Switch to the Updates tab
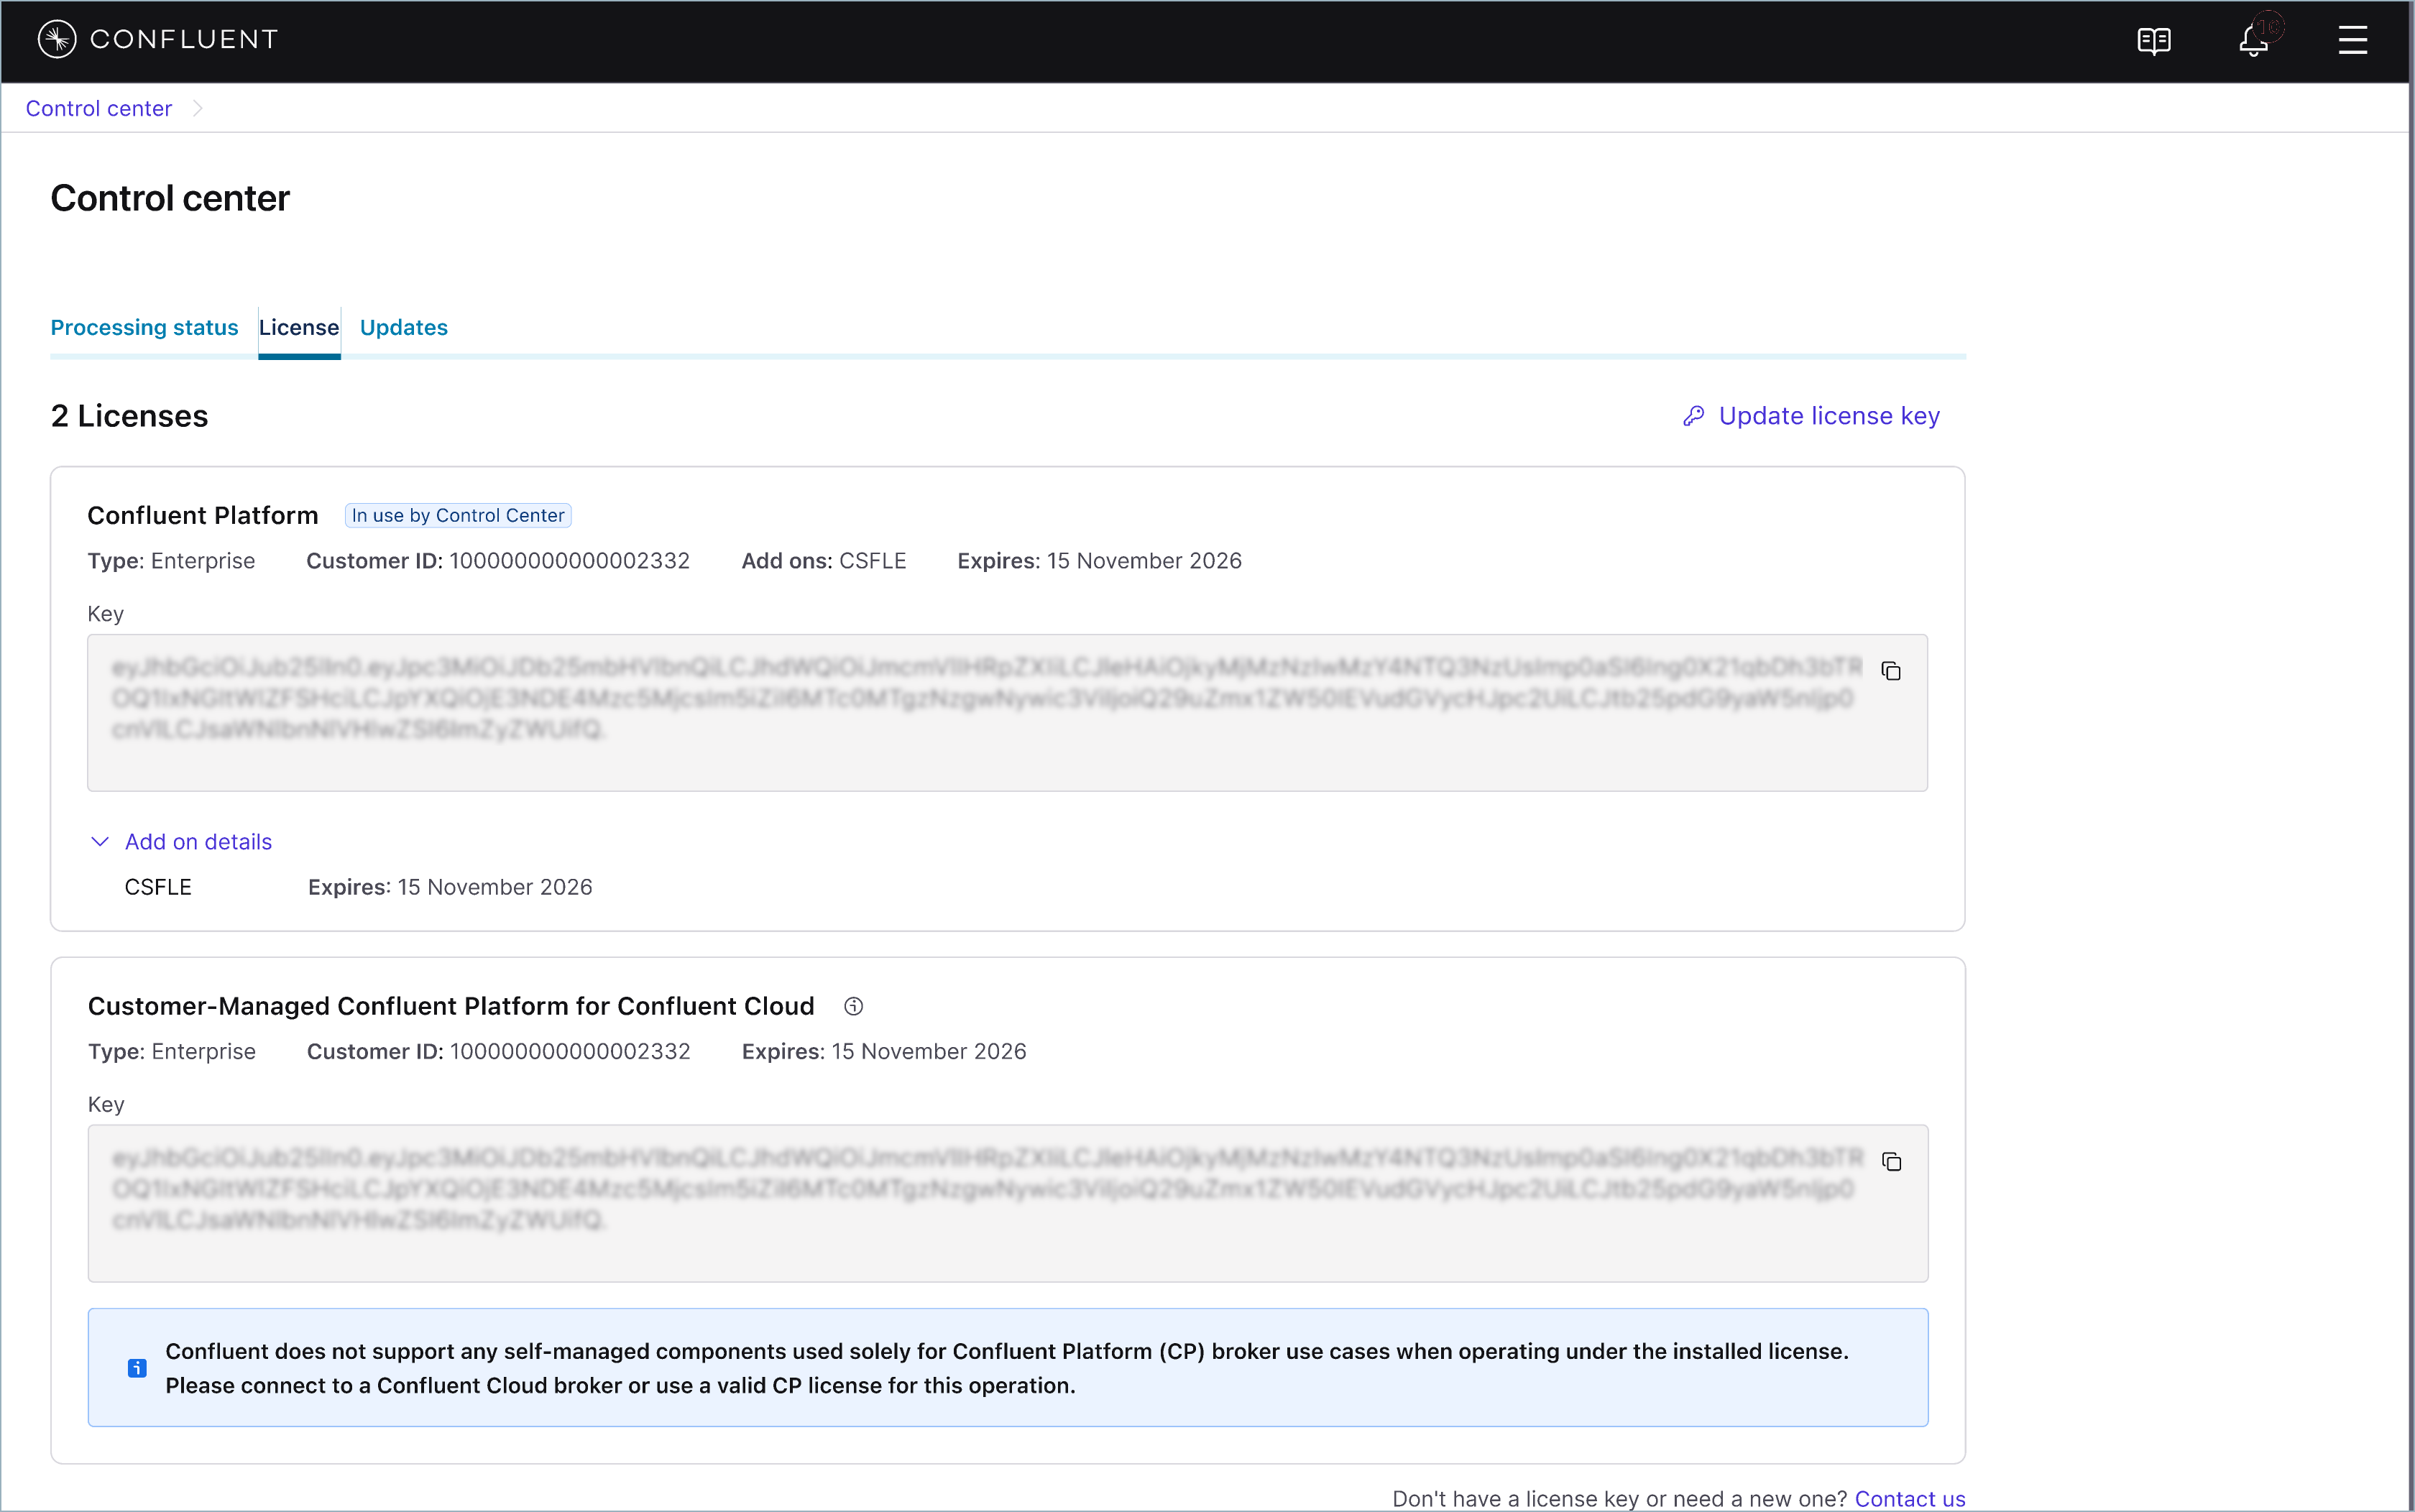The width and height of the screenshot is (2415, 1512). (x=403, y=327)
